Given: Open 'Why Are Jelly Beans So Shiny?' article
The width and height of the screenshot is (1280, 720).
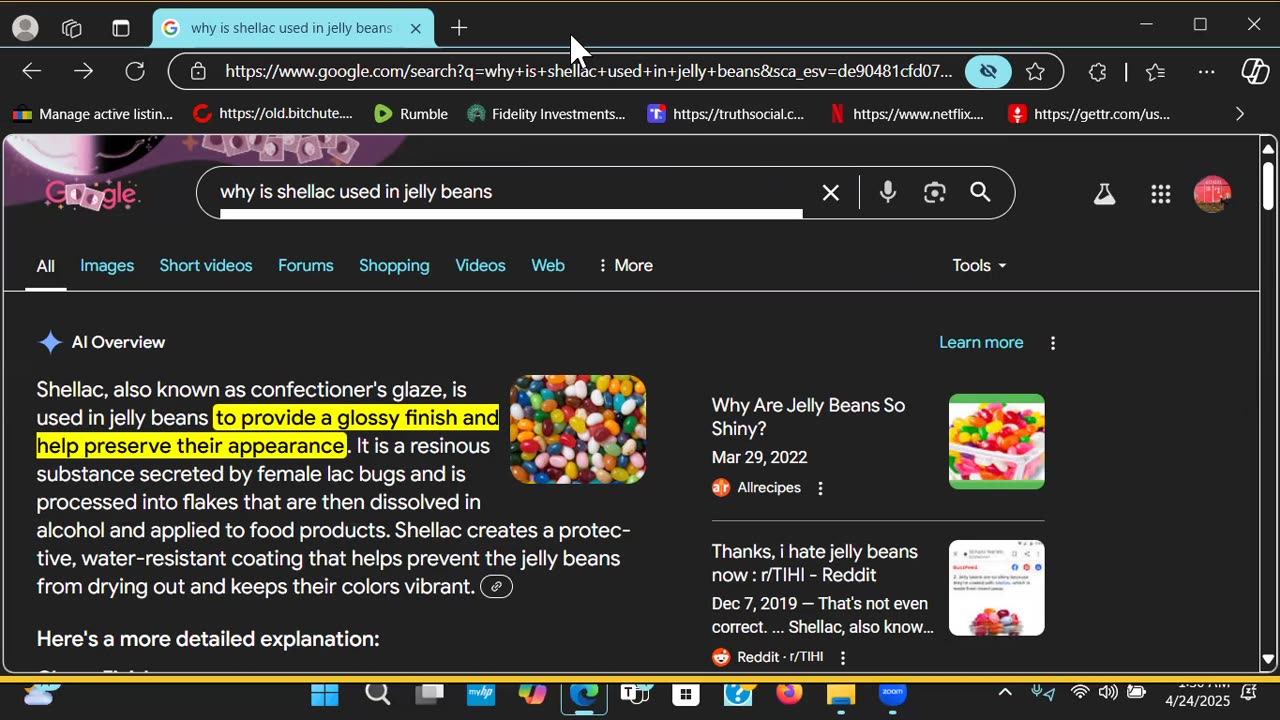Looking at the screenshot, I should click(808, 417).
